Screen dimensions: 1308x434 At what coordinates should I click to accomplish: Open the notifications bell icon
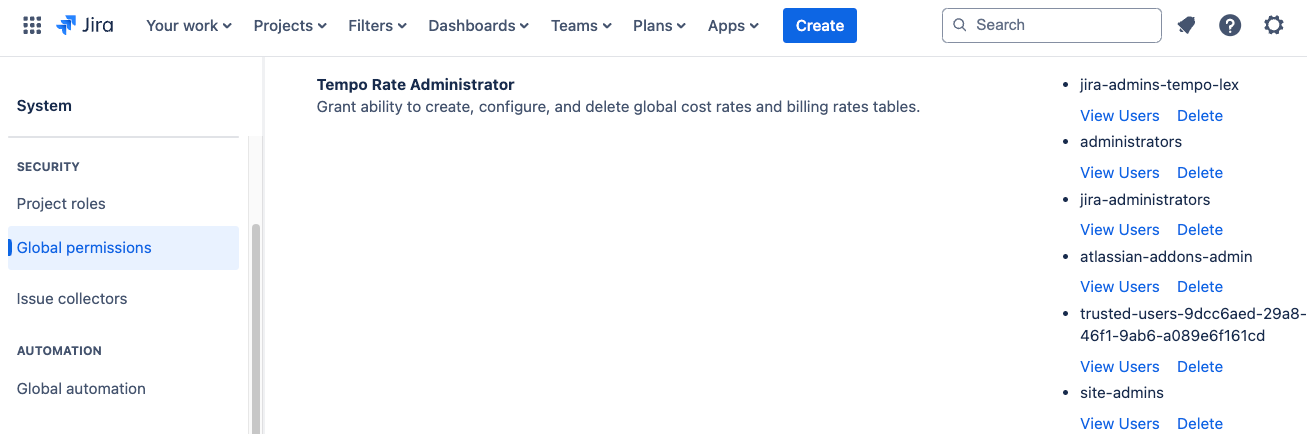click(1186, 26)
